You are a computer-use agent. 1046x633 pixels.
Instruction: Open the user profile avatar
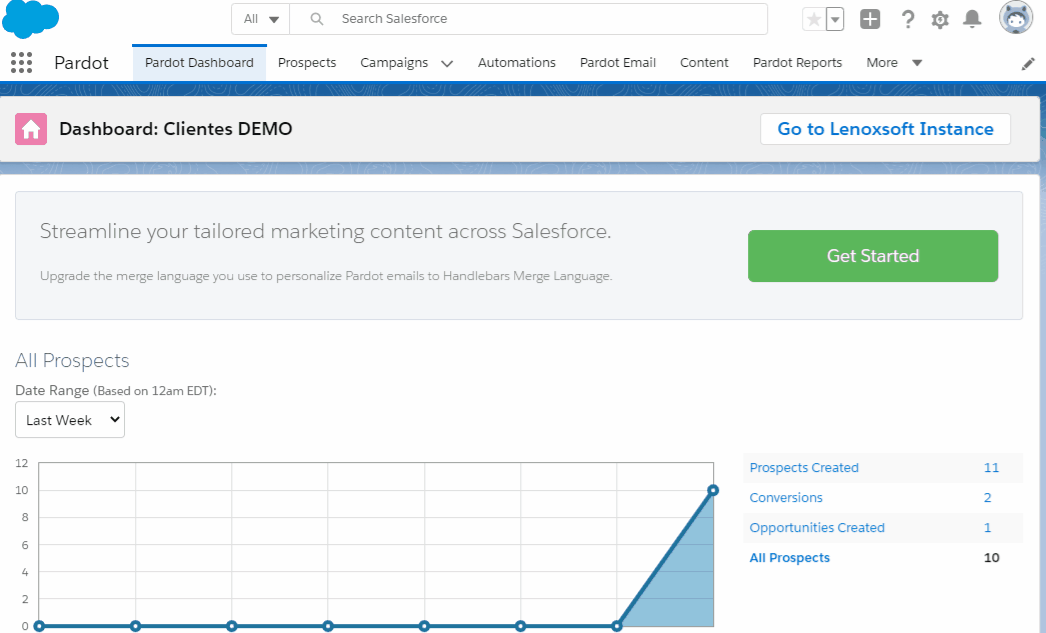point(1015,17)
